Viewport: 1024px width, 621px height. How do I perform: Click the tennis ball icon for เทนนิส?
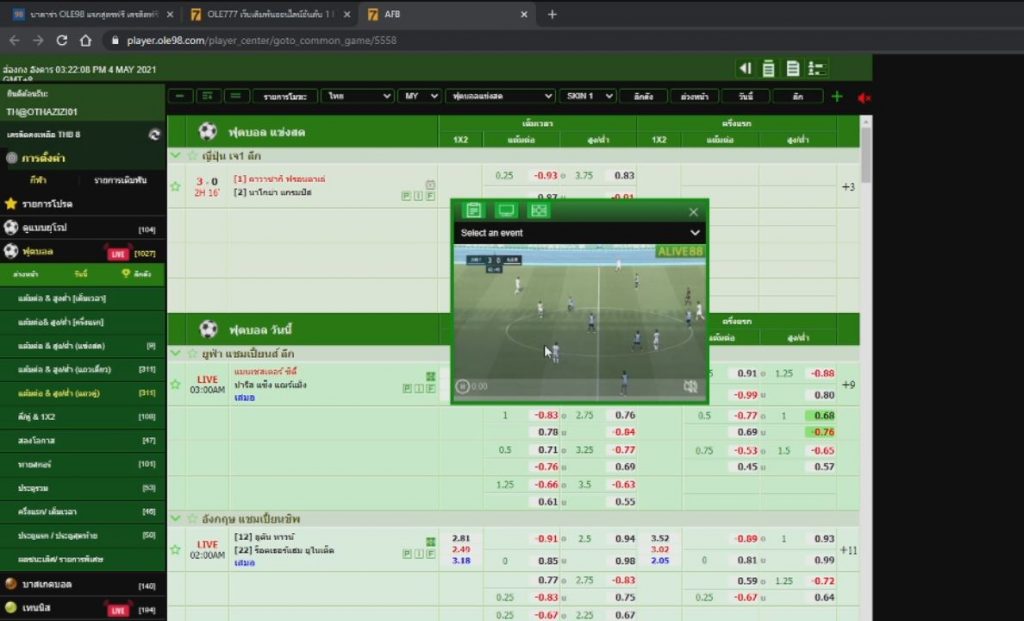[11, 607]
